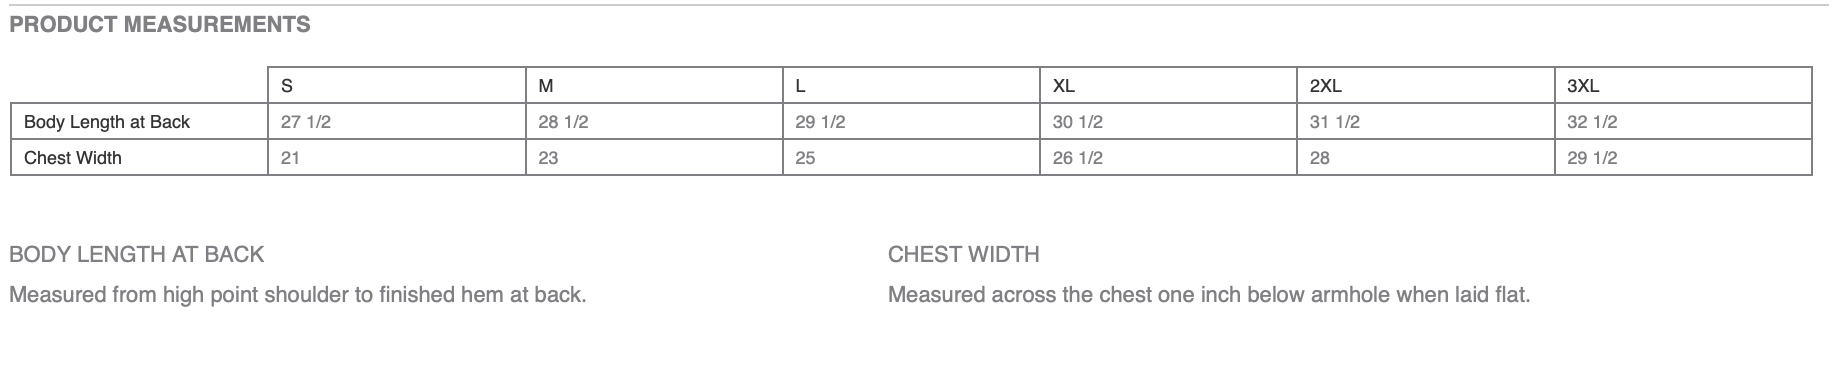Select the 27 1/2 body length cell
1838x378 pixels.
pos(397,122)
